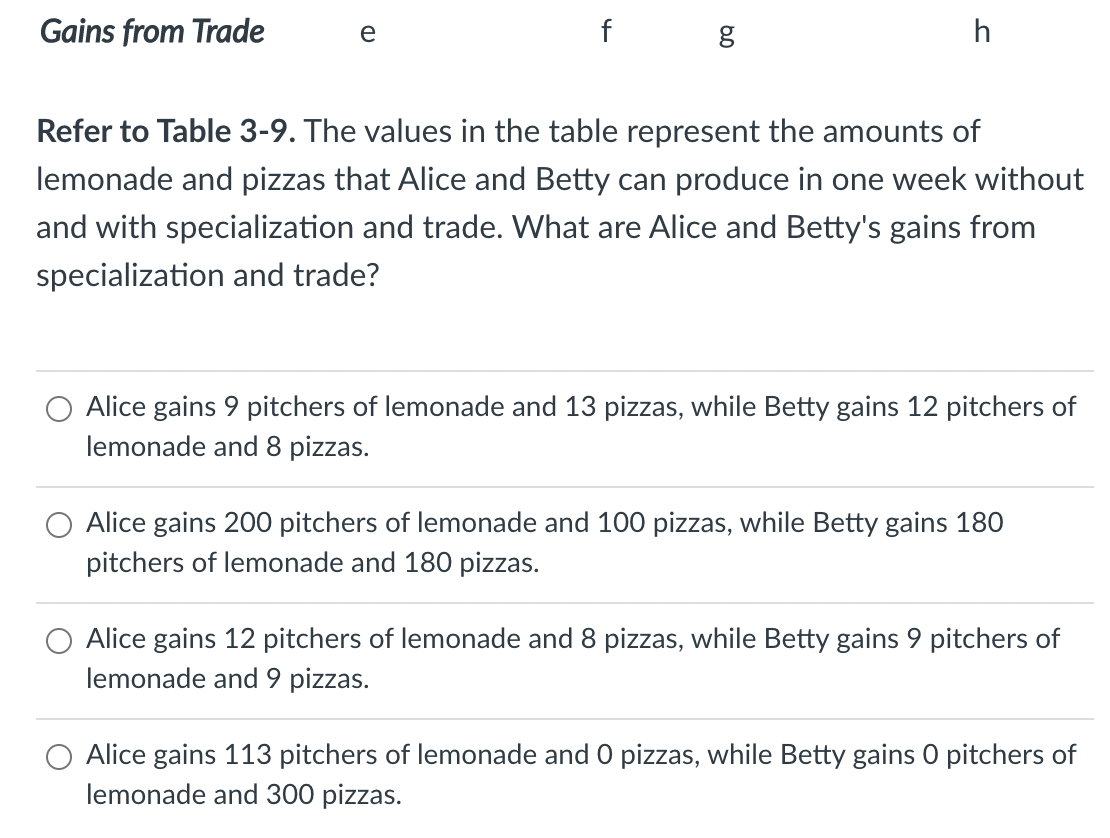Click answer text 'Alice gains 12 pitchers of lemonade'
Image resolution: width=1110 pixels, height=838 pixels.
(x=275, y=638)
